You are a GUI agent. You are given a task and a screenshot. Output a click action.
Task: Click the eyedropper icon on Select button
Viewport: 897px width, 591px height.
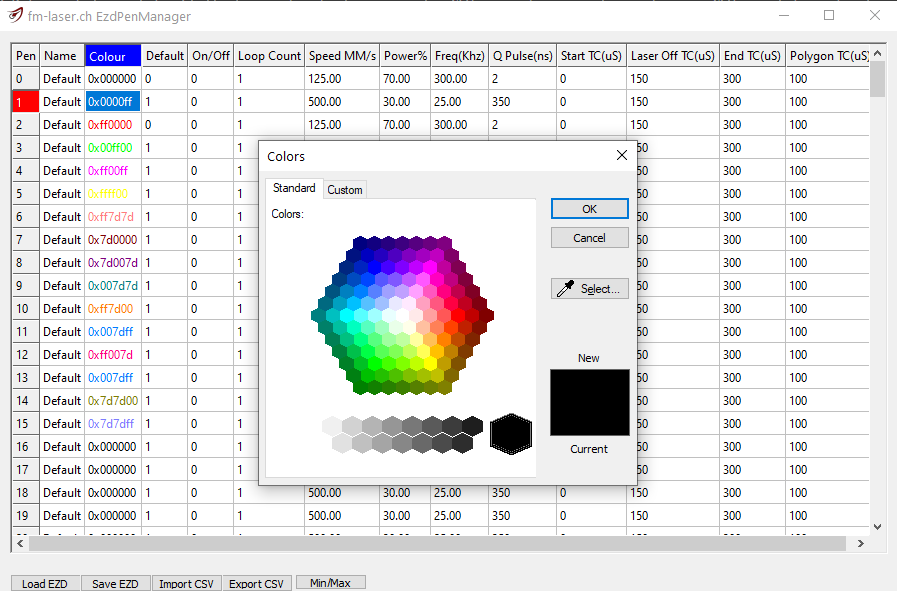tap(565, 288)
